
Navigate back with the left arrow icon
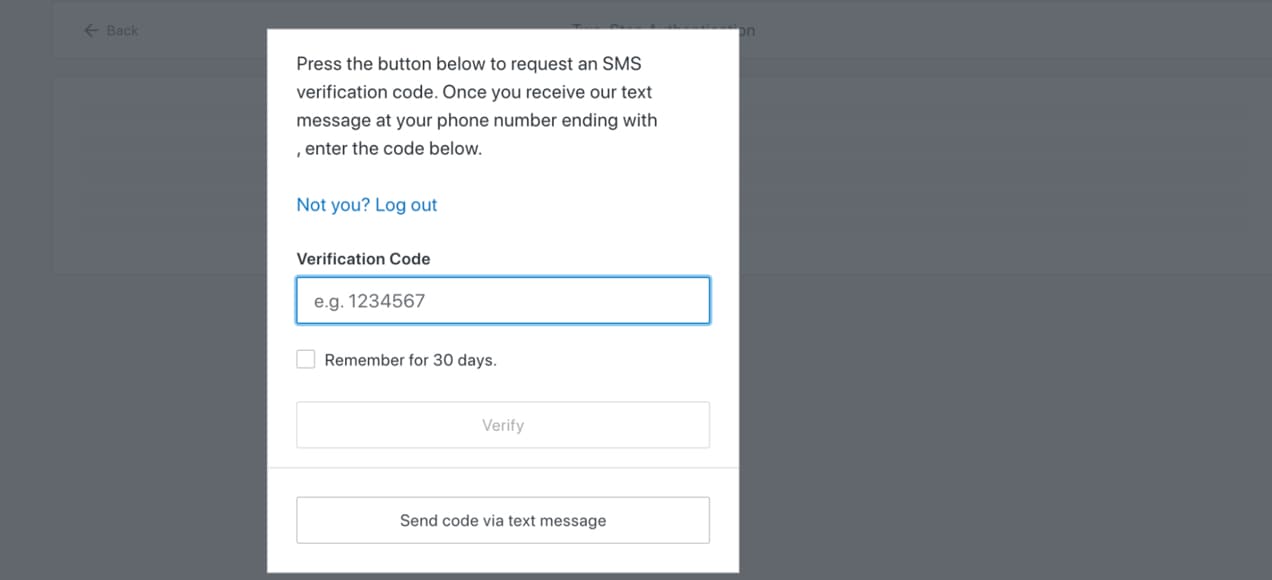click(x=91, y=30)
